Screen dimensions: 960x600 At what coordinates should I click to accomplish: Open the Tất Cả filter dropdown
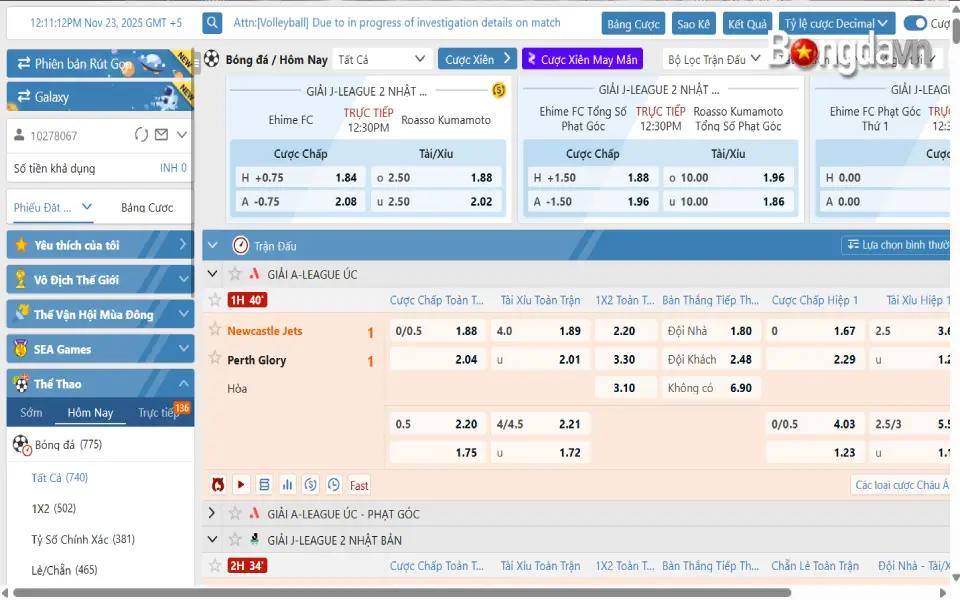381,60
